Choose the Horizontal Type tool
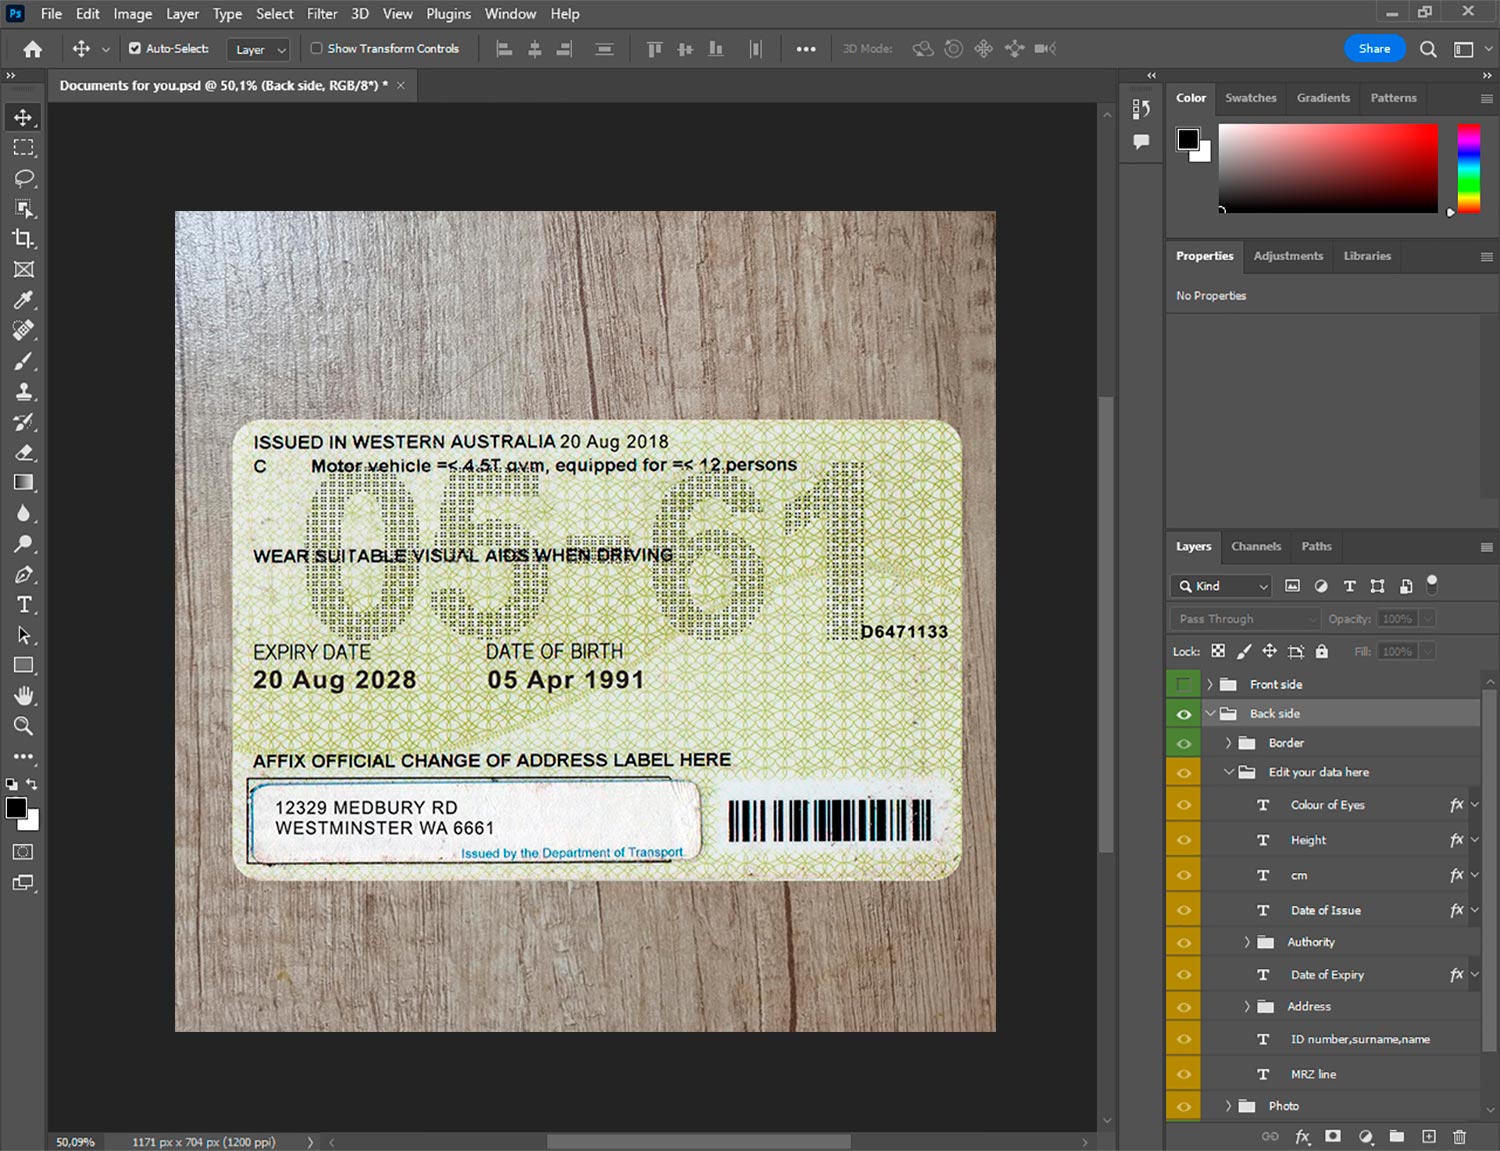Viewport: 1500px width, 1151px height. [x=24, y=605]
